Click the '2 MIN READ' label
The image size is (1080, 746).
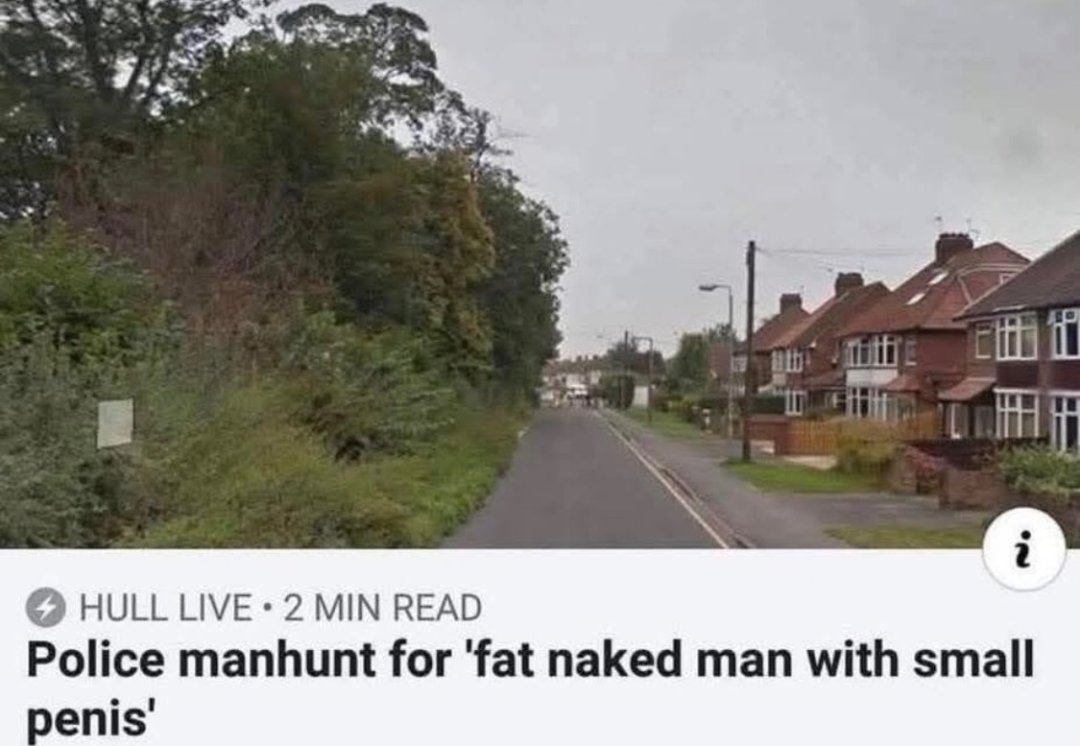[x=383, y=608]
